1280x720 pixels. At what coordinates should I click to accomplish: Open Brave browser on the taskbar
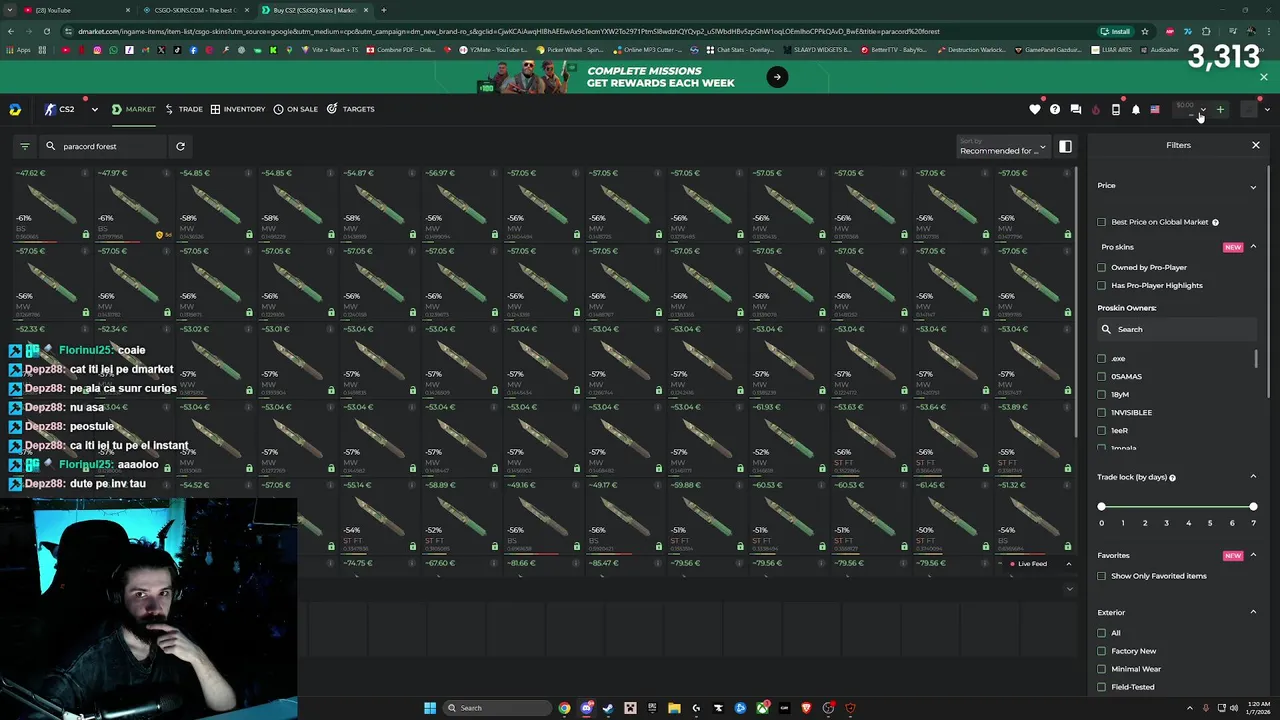click(806, 708)
